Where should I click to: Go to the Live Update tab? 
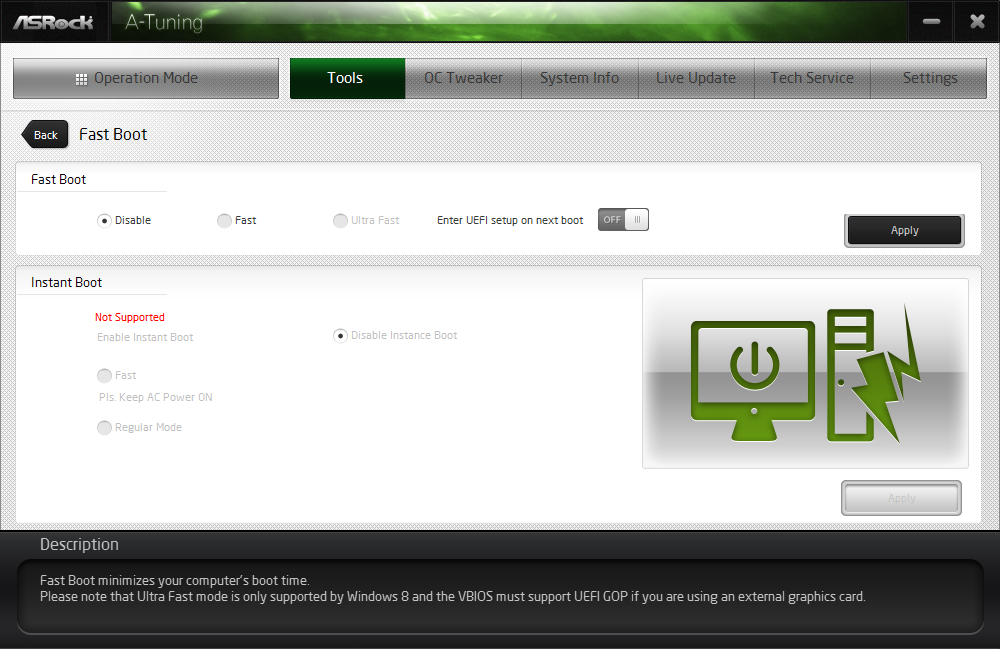coord(696,78)
